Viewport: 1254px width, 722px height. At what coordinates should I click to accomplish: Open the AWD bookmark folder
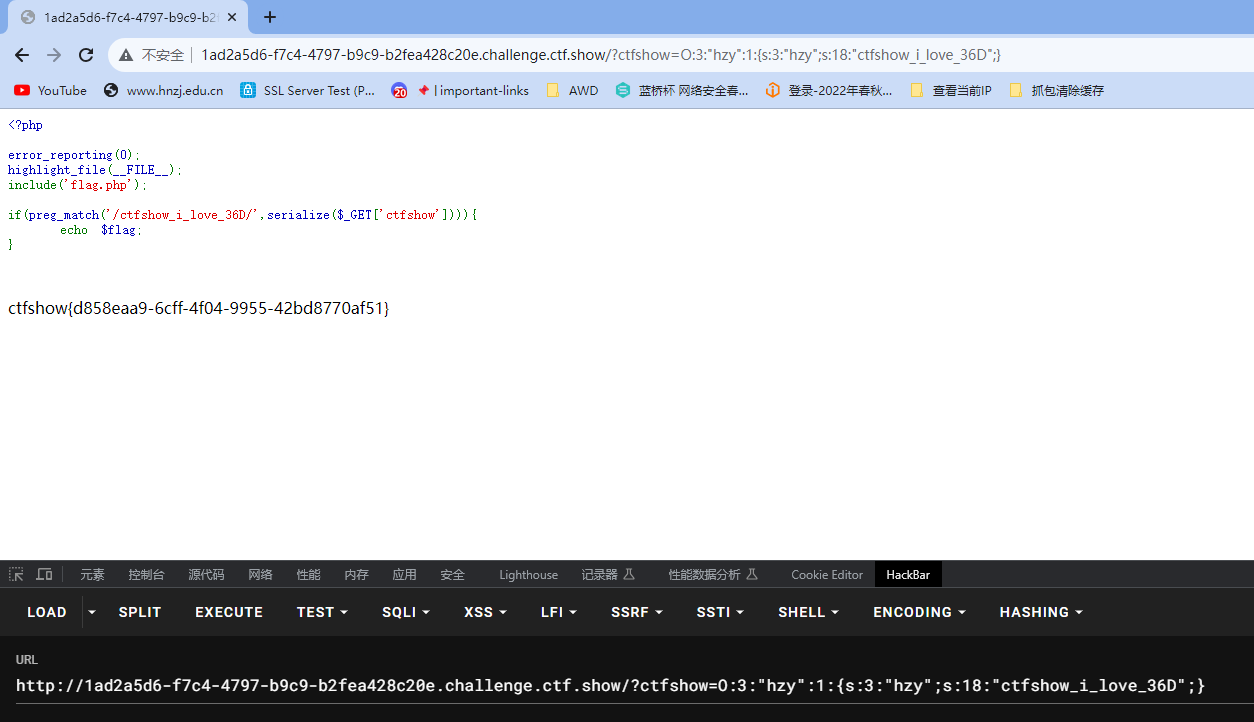coord(572,90)
